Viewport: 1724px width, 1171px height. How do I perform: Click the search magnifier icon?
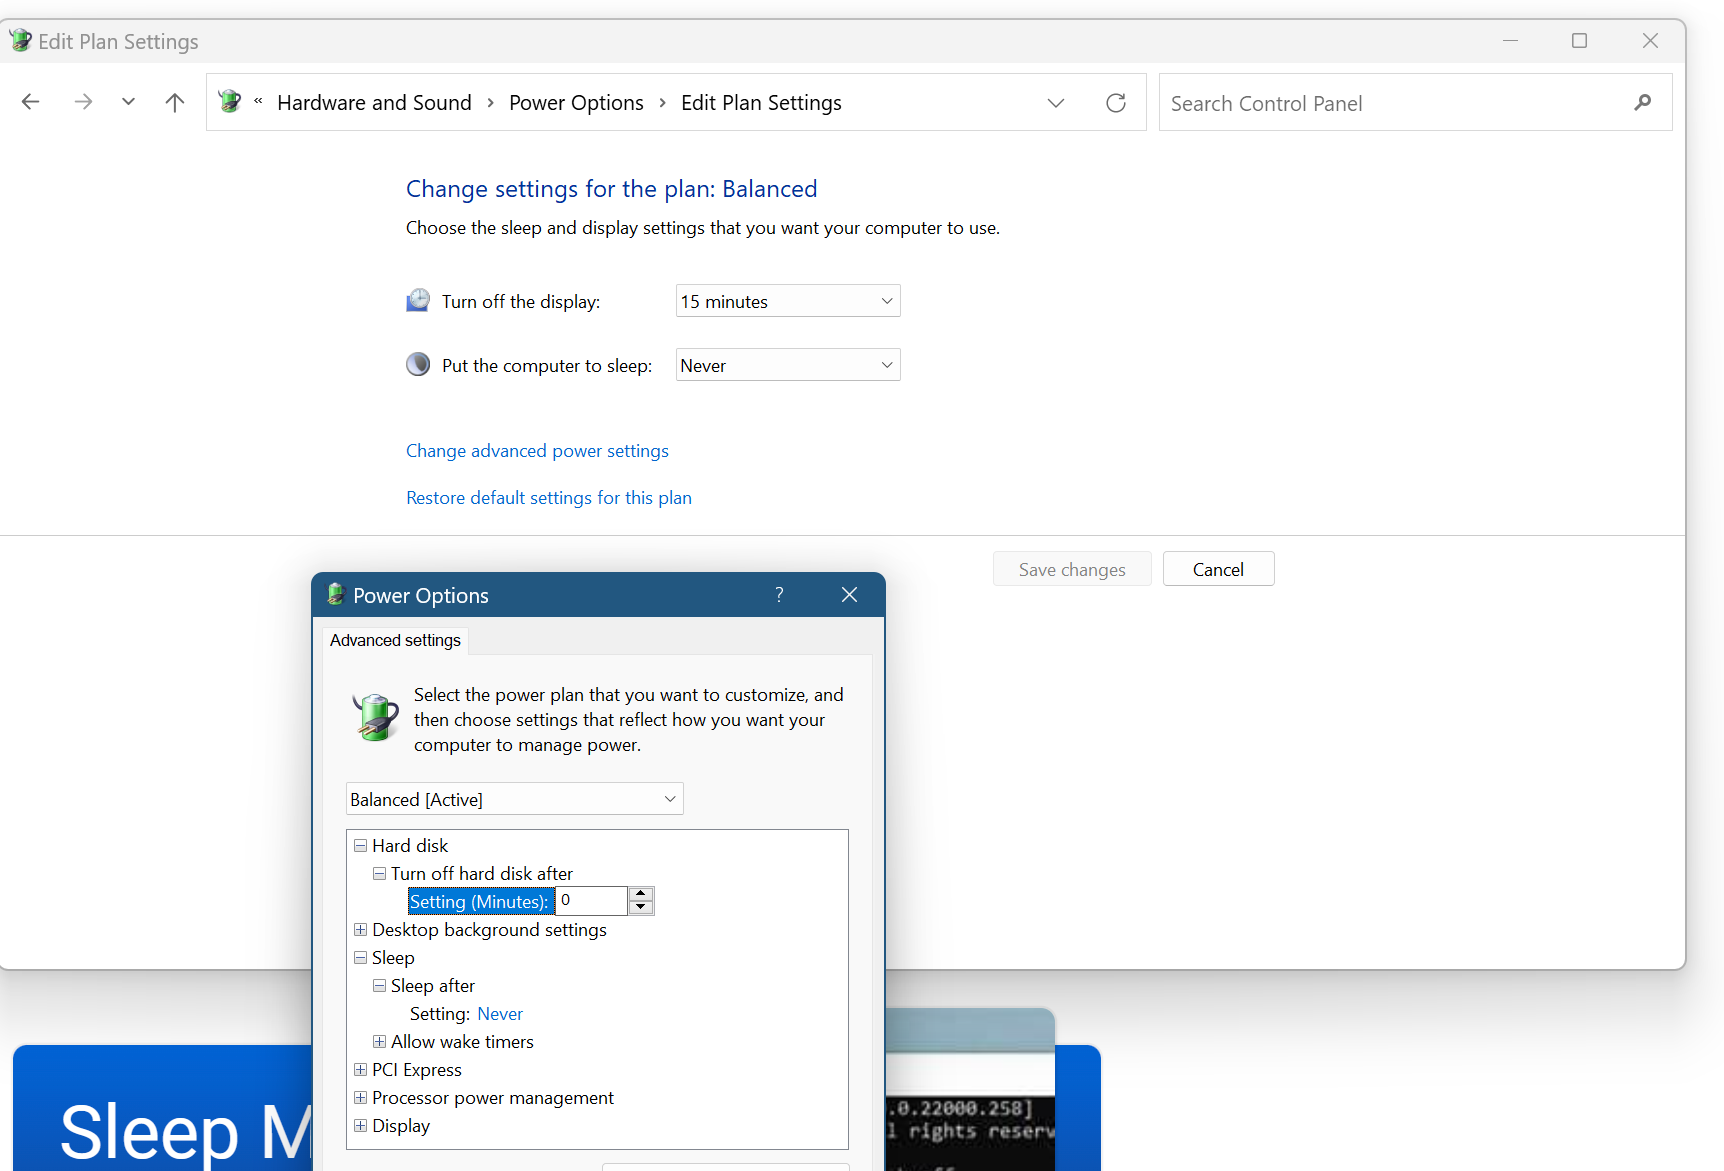click(x=1643, y=102)
